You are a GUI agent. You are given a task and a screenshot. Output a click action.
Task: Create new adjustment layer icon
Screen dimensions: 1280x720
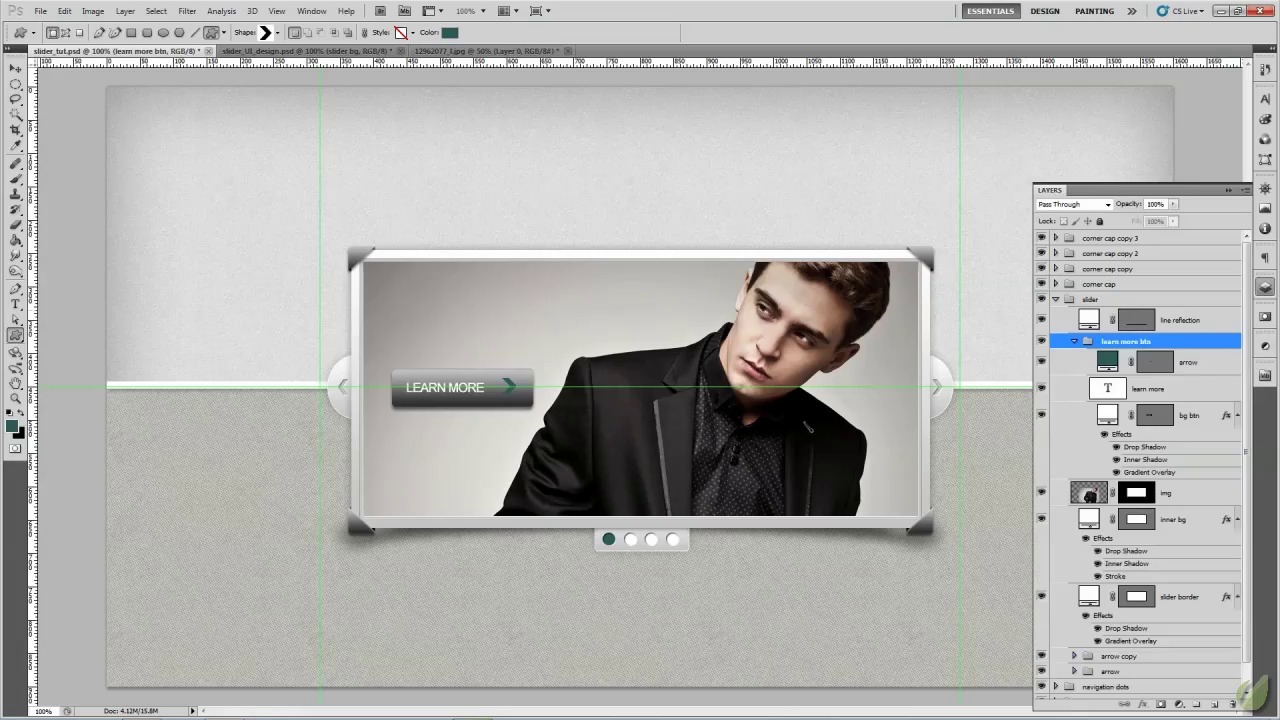pos(1179,704)
